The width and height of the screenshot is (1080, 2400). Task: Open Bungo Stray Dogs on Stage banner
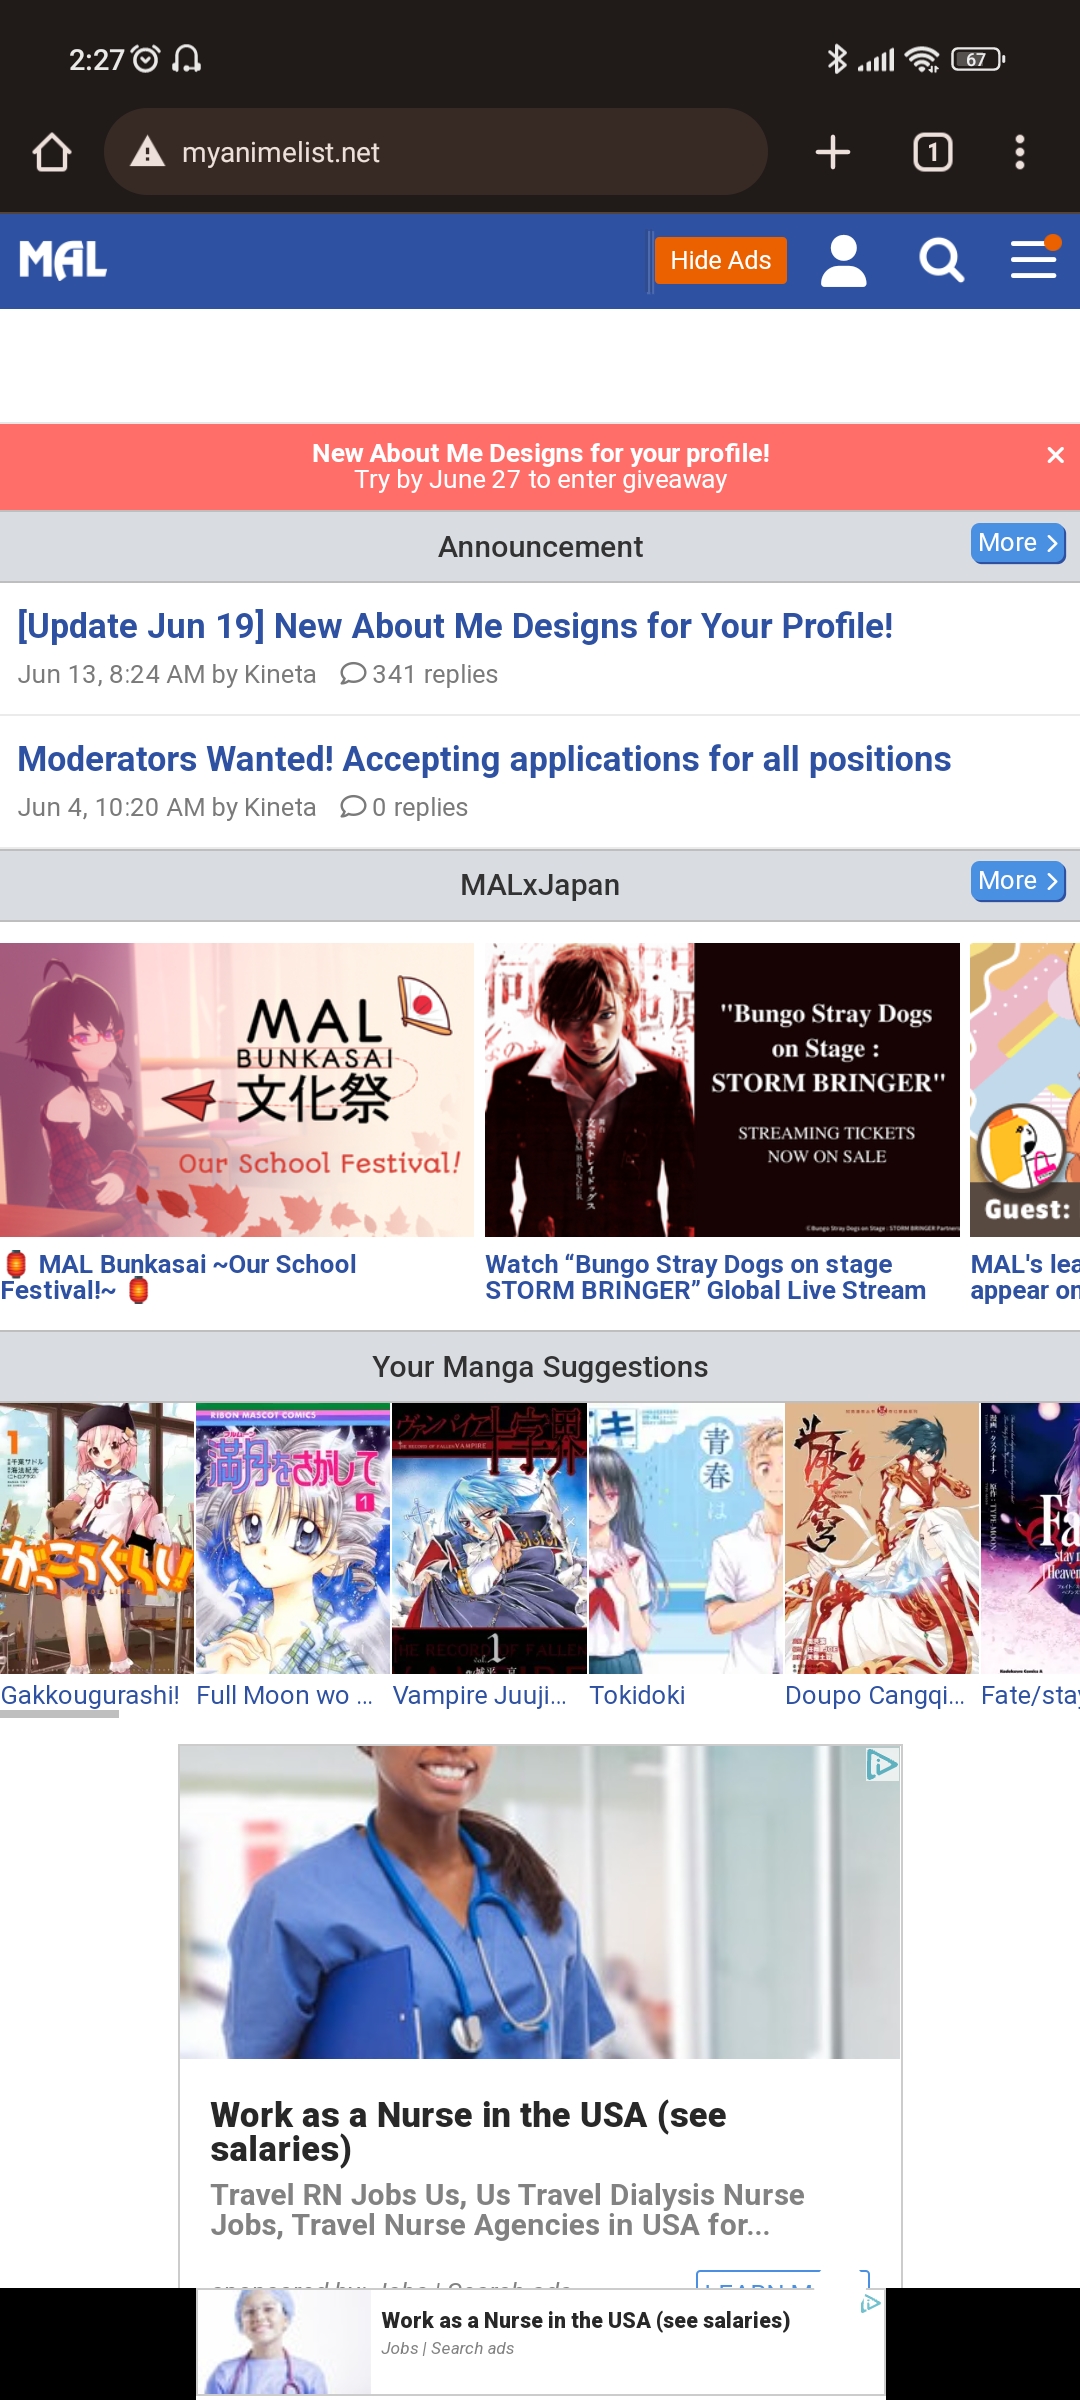tap(722, 1090)
